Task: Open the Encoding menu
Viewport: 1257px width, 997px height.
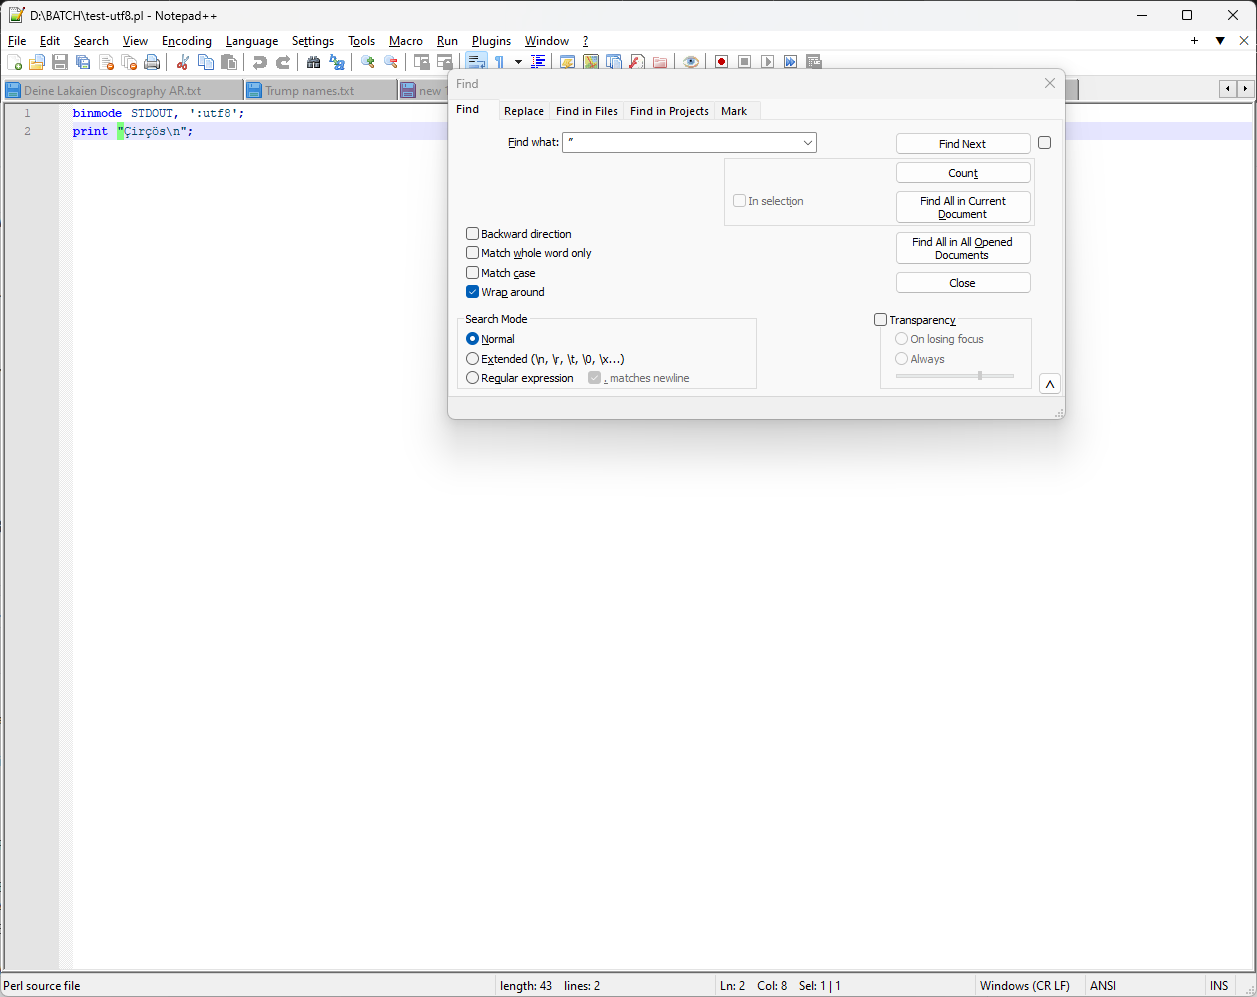Action: tap(187, 41)
